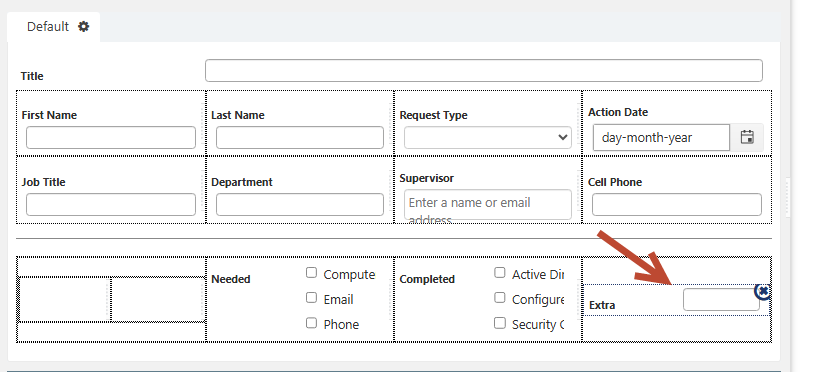Click the Supervisor name or email field
The width and height of the screenshot is (821, 372).
tap(487, 204)
